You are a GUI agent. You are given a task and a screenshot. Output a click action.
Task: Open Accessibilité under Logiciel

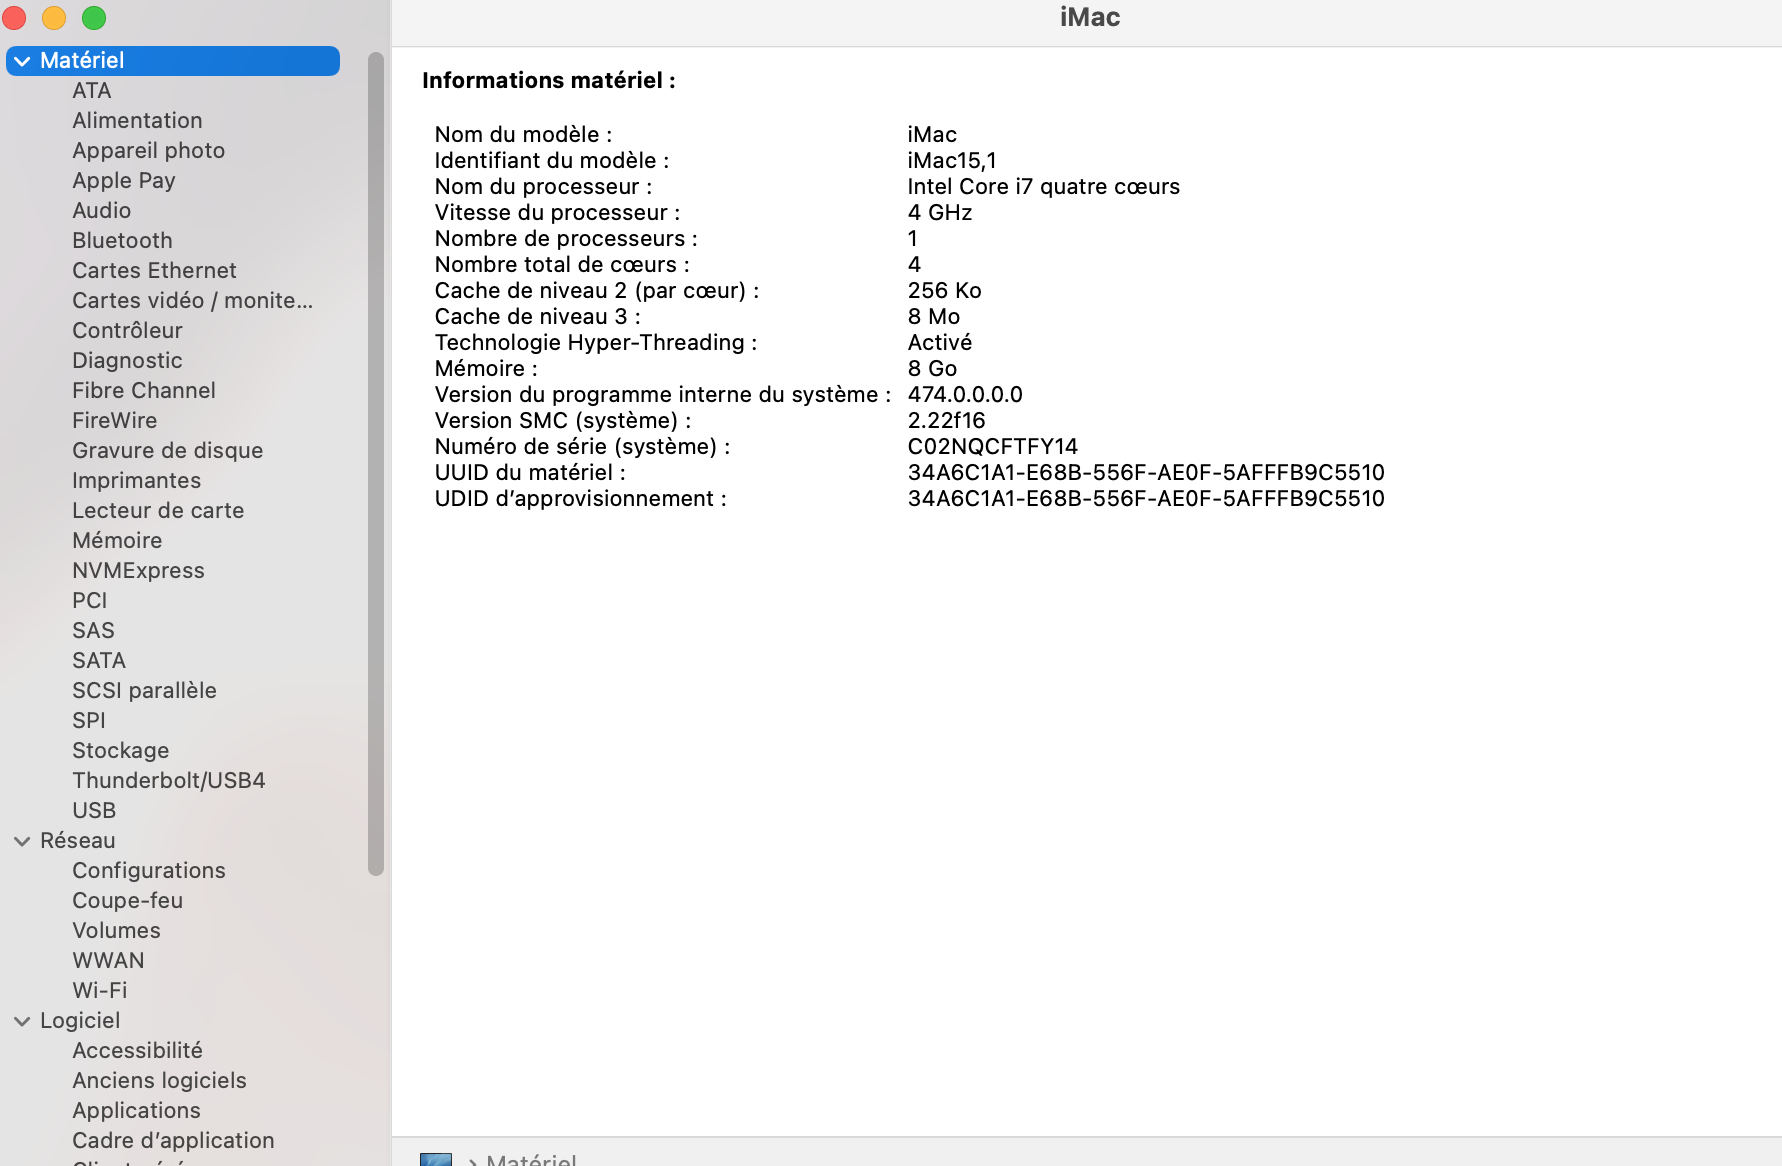click(x=137, y=1051)
